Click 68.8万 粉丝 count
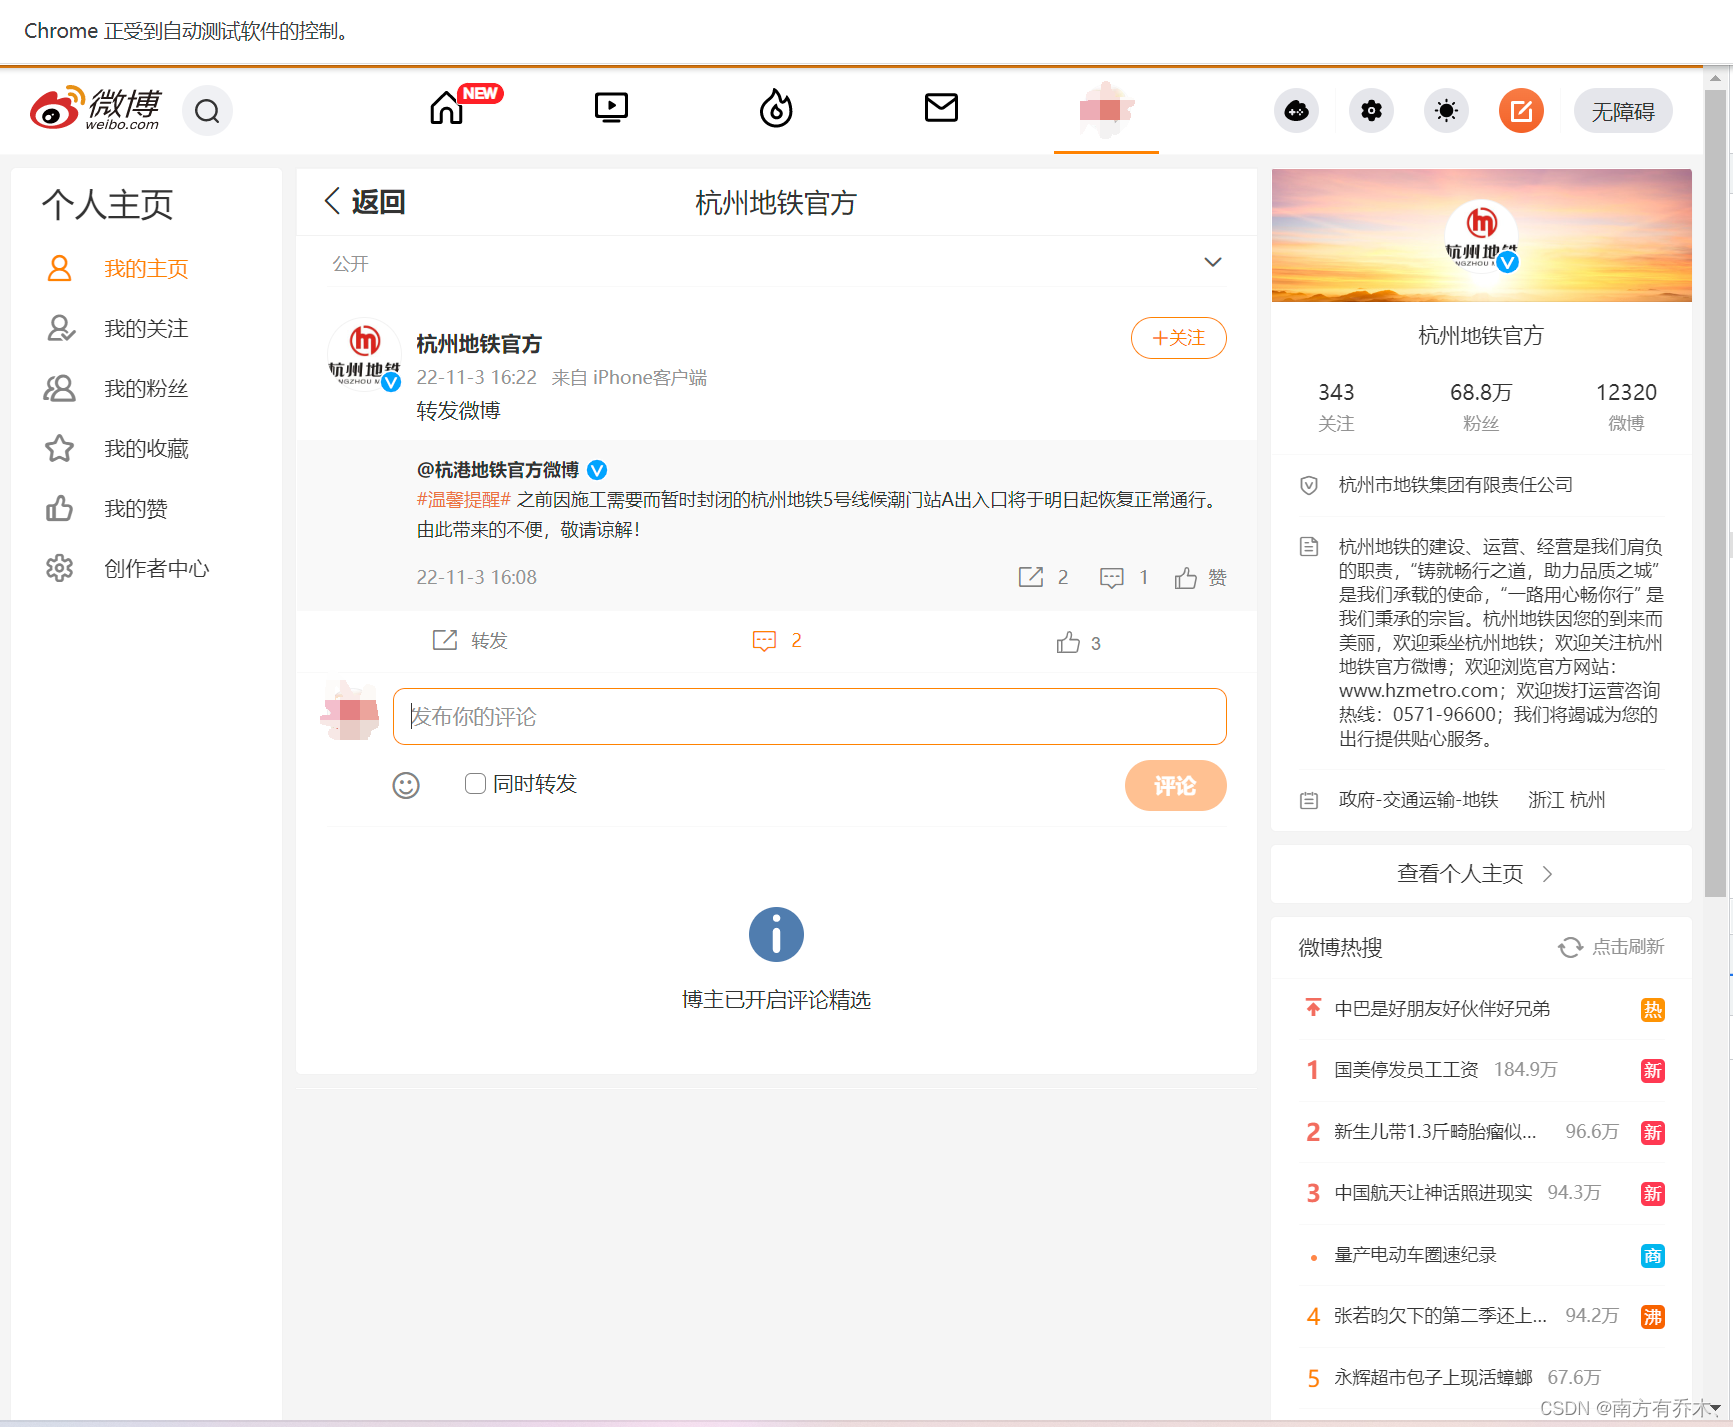Image resolution: width=1733 pixels, height=1427 pixels. coord(1481,406)
